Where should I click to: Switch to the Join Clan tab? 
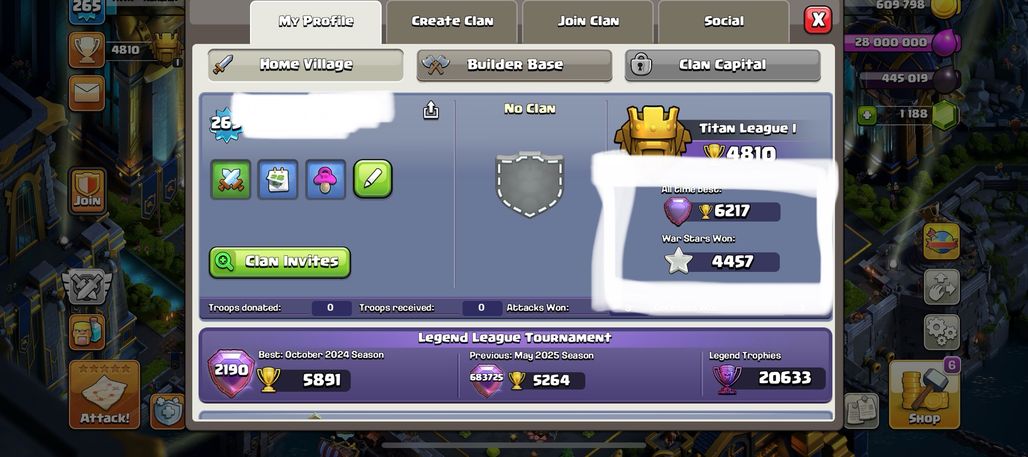(x=588, y=22)
